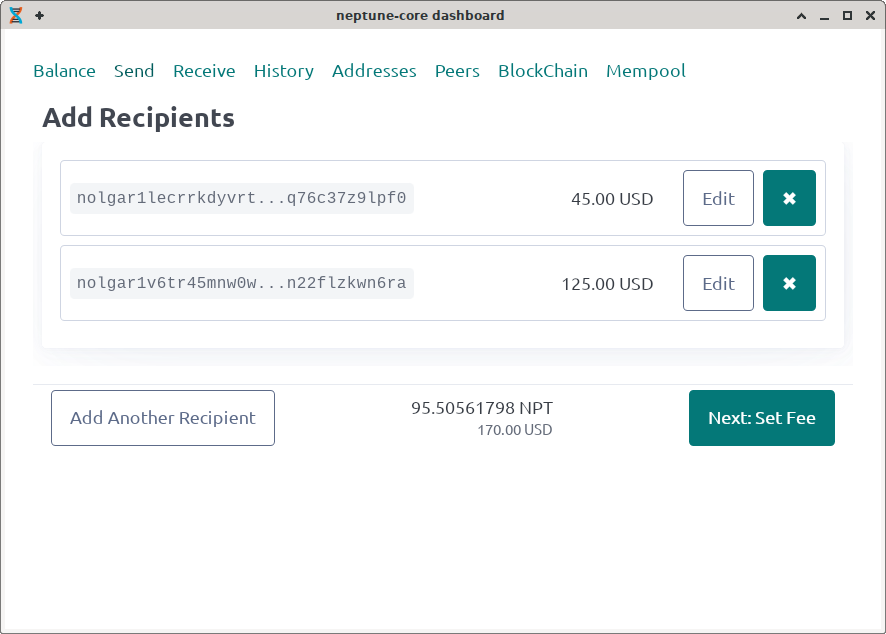Open the Mempool tab
Screen dimensions: 886x634
pyautogui.click(x=646, y=71)
